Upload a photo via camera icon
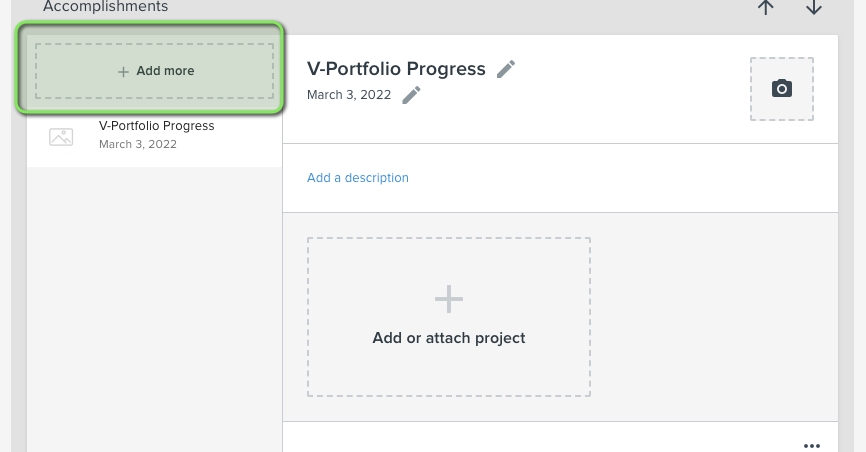Image resolution: width=866 pixels, height=452 pixels. [781, 88]
